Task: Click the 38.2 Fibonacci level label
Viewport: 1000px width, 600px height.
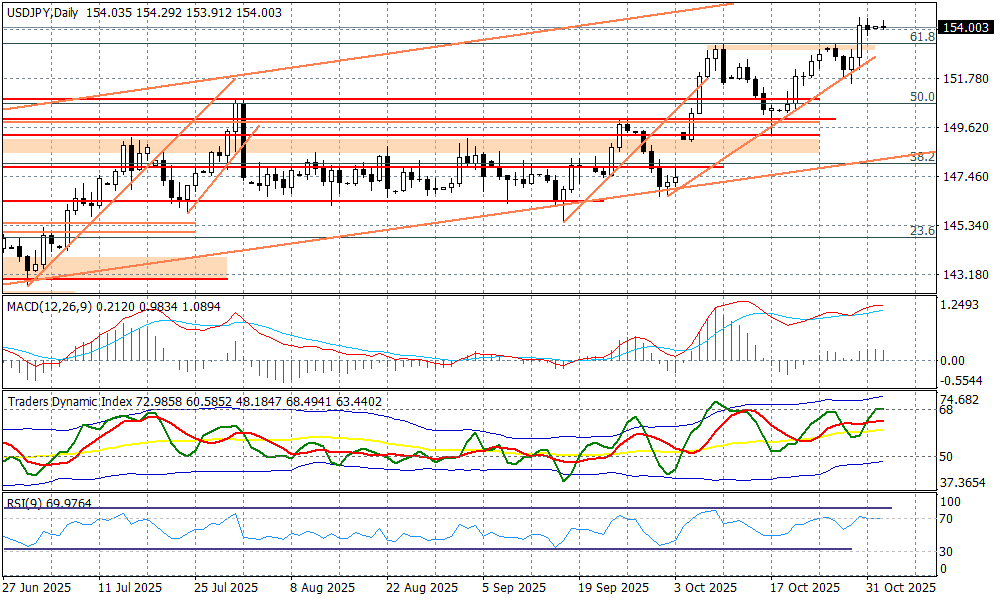Action: 922,157
